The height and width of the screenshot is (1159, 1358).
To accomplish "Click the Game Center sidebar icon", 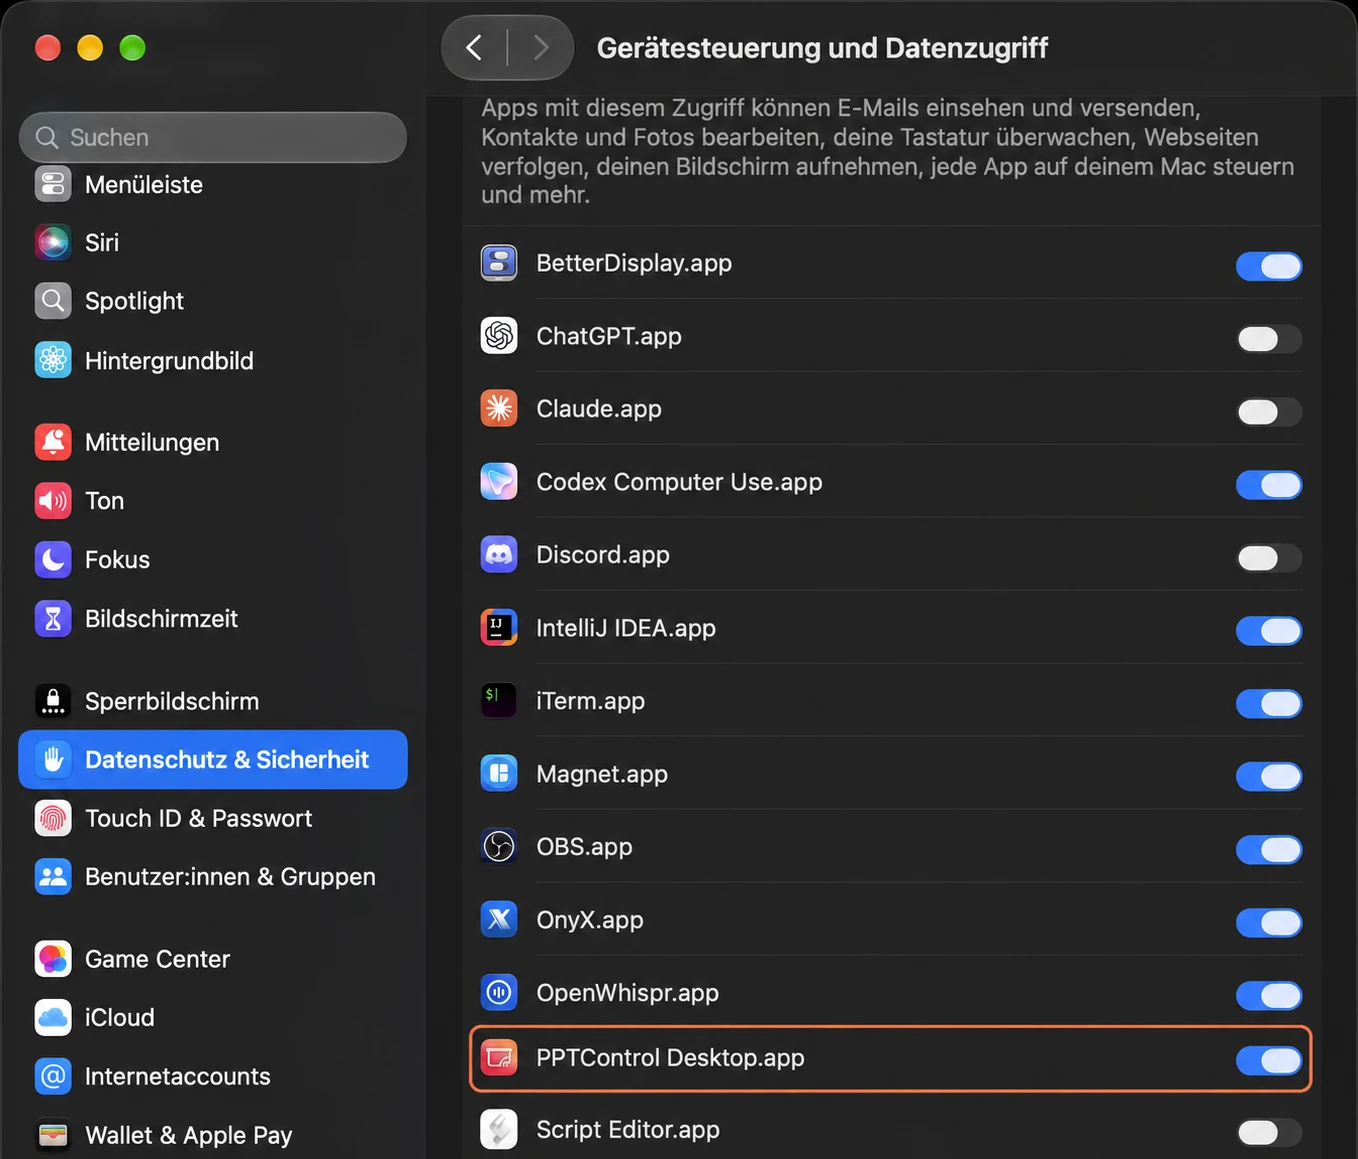I will coord(53,959).
